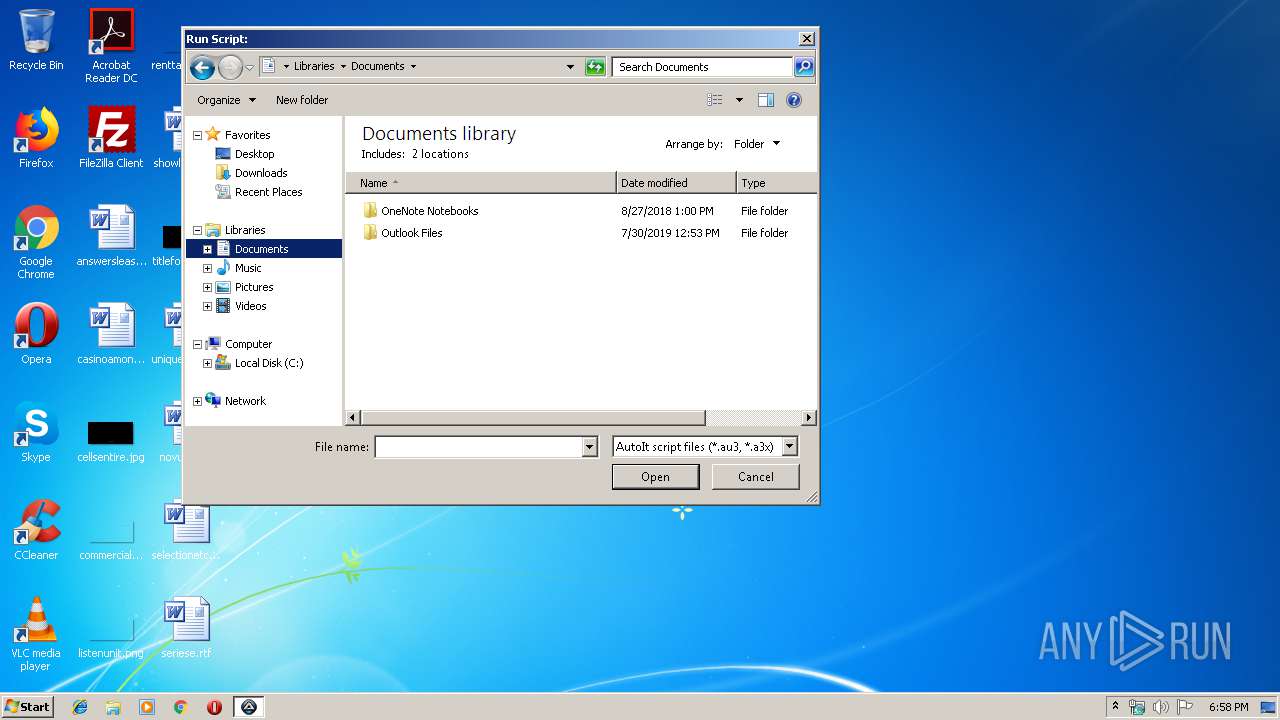Open recent locations dropdown beside Forward arrow
This screenshot has height=720, width=1280.
point(250,67)
